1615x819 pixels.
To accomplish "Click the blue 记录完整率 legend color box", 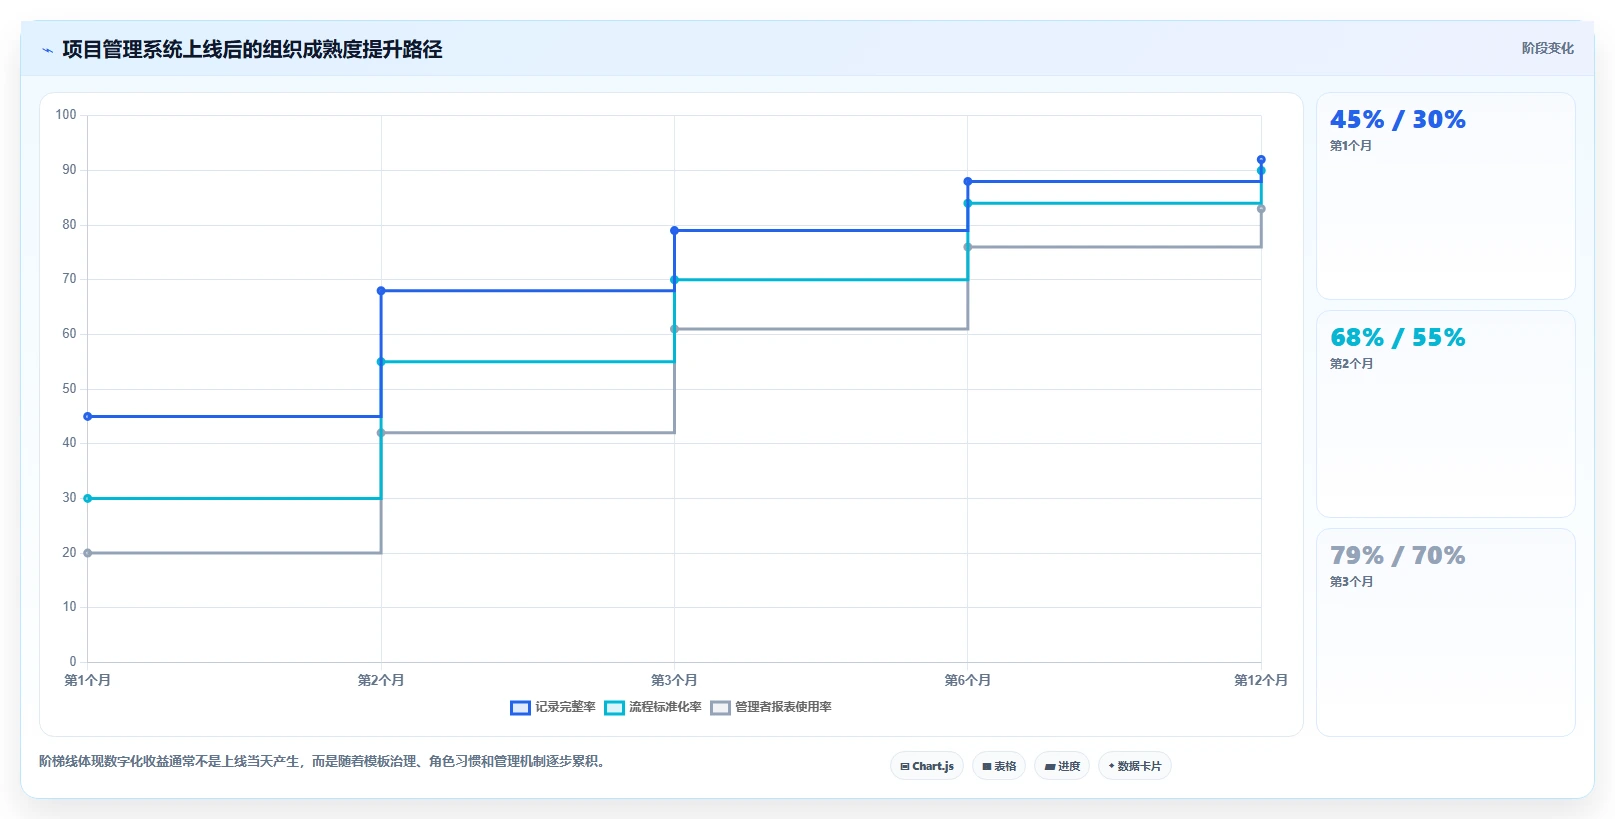I will 520,708.
